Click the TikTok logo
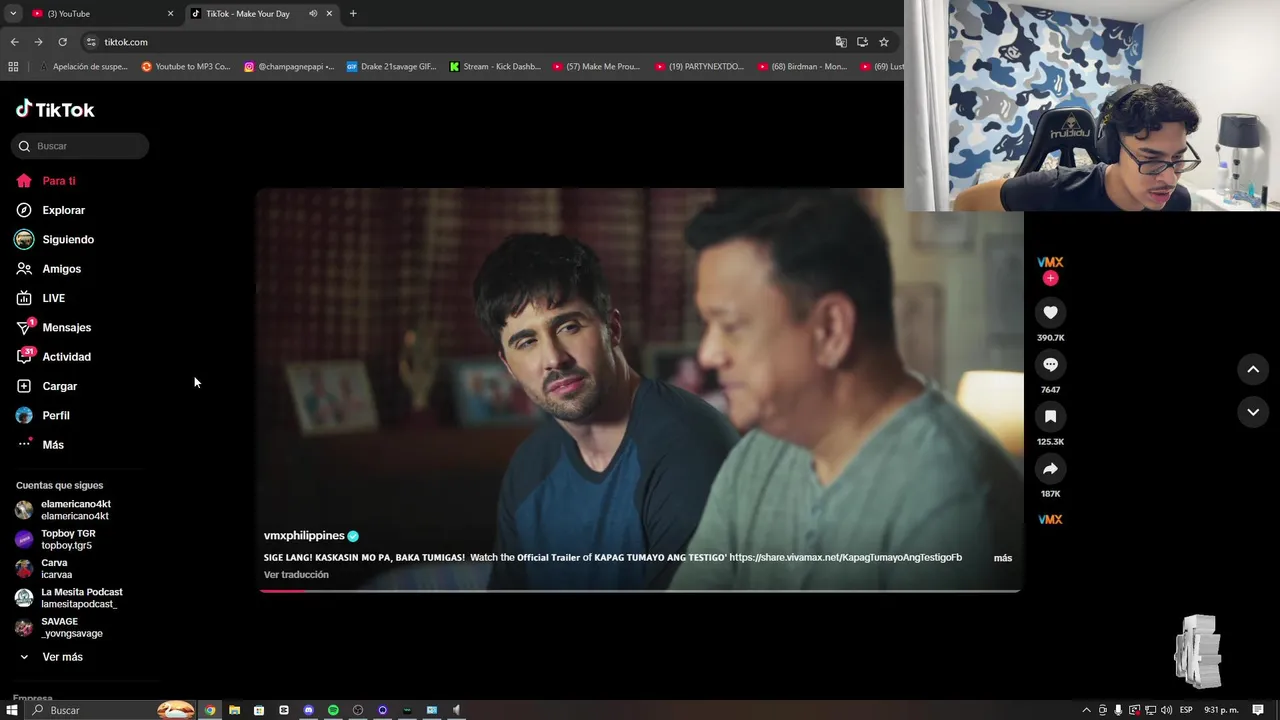The height and width of the screenshot is (720, 1280). 55,109
